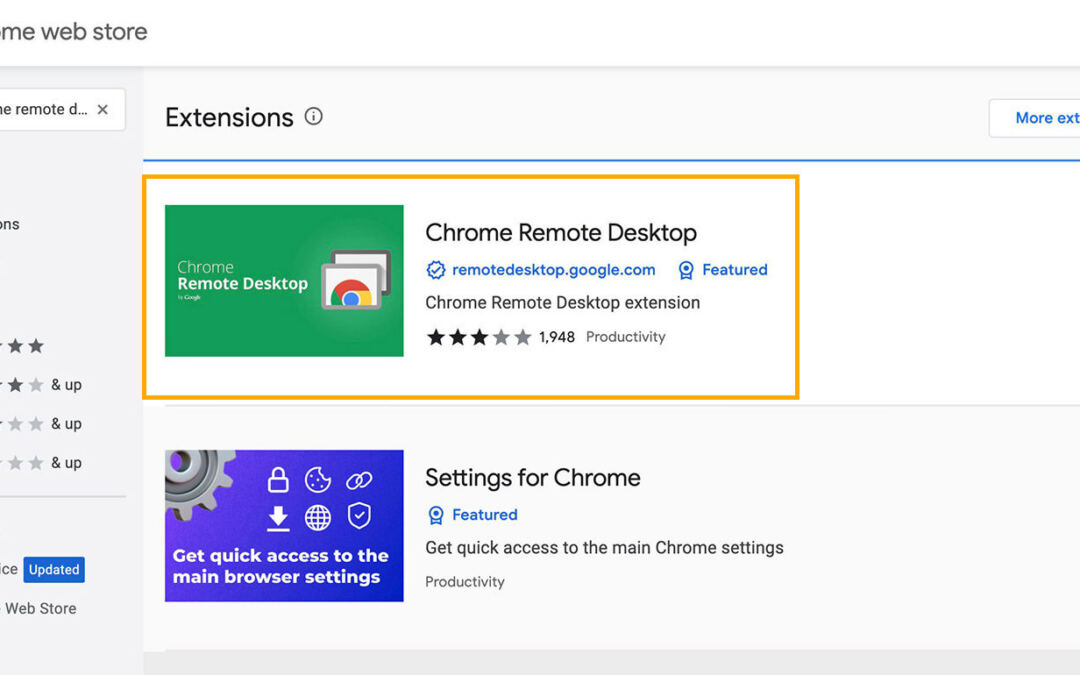Open the Chrome Remote Desktop green thumbnail

[284, 281]
